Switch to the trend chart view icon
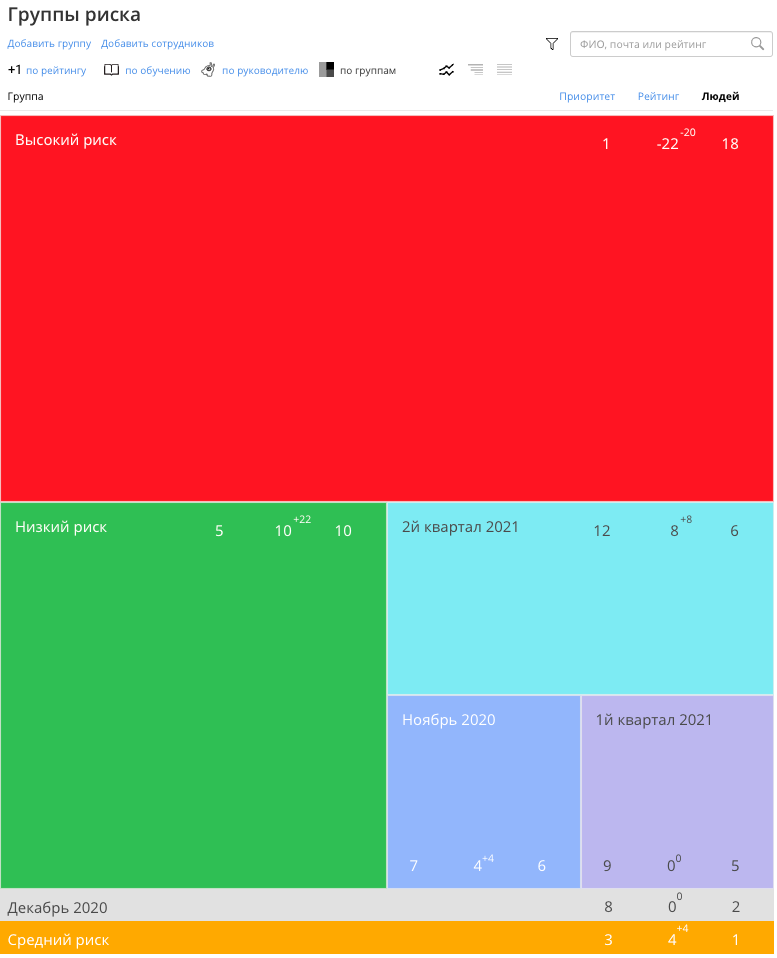The image size is (777, 958). pyautogui.click(x=447, y=70)
